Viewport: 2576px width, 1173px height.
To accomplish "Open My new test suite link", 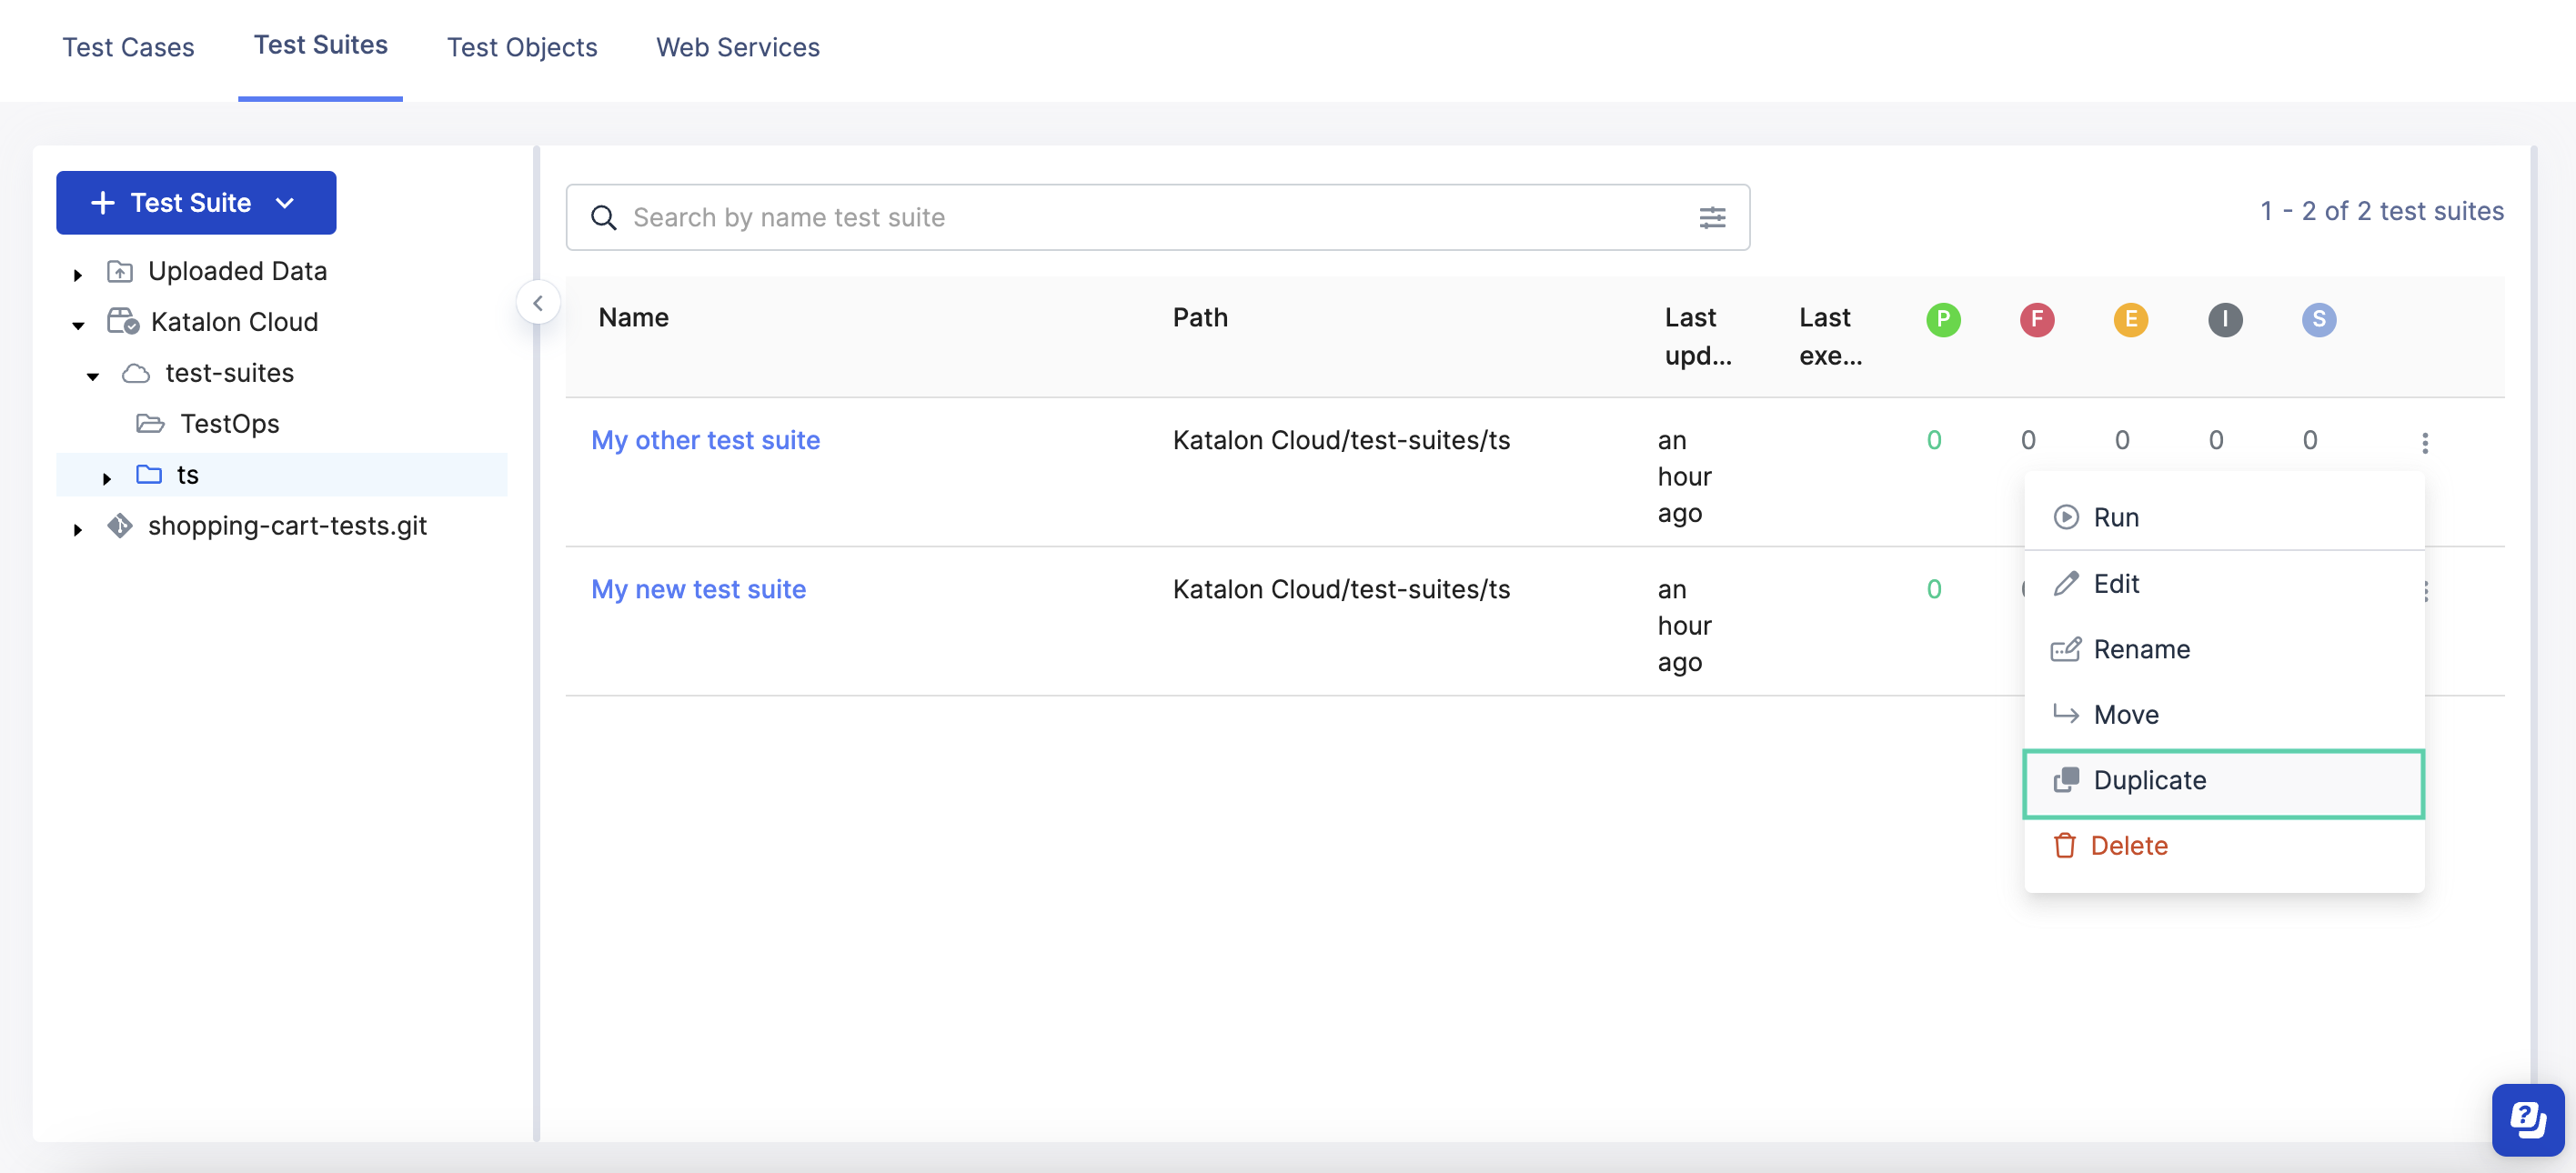I will (x=699, y=586).
